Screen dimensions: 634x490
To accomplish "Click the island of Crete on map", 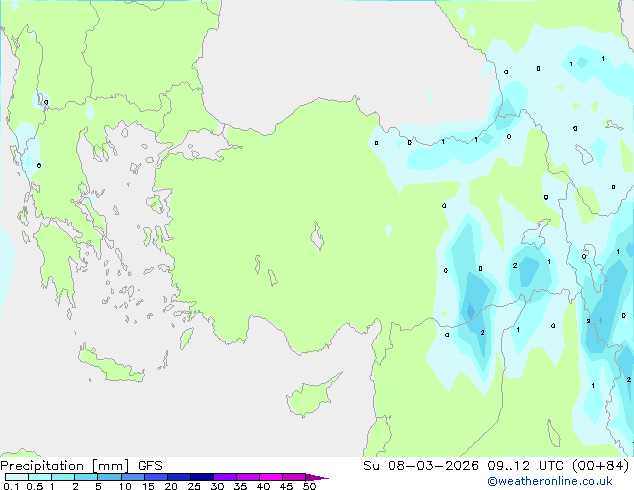I will click(x=110, y=365).
